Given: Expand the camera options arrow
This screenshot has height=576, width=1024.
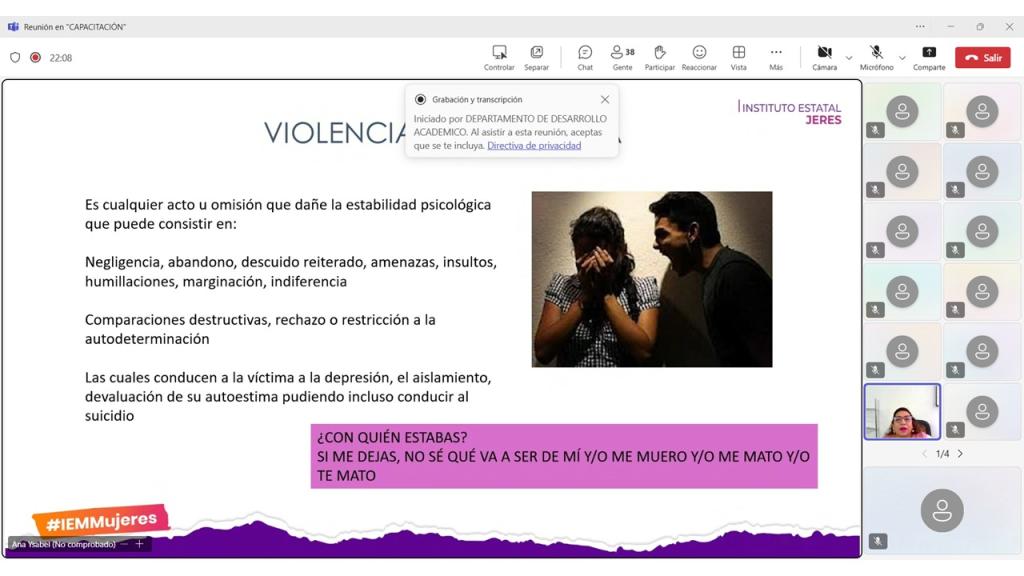Looking at the screenshot, I should pos(849,58).
